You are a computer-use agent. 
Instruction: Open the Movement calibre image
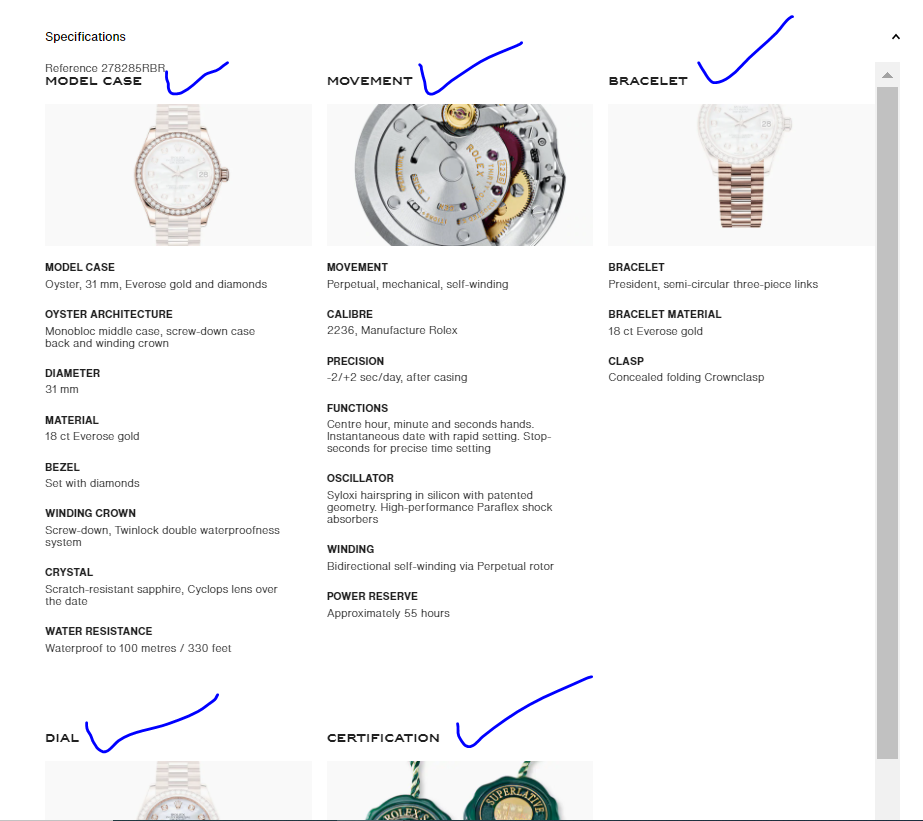(x=460, y=175)
